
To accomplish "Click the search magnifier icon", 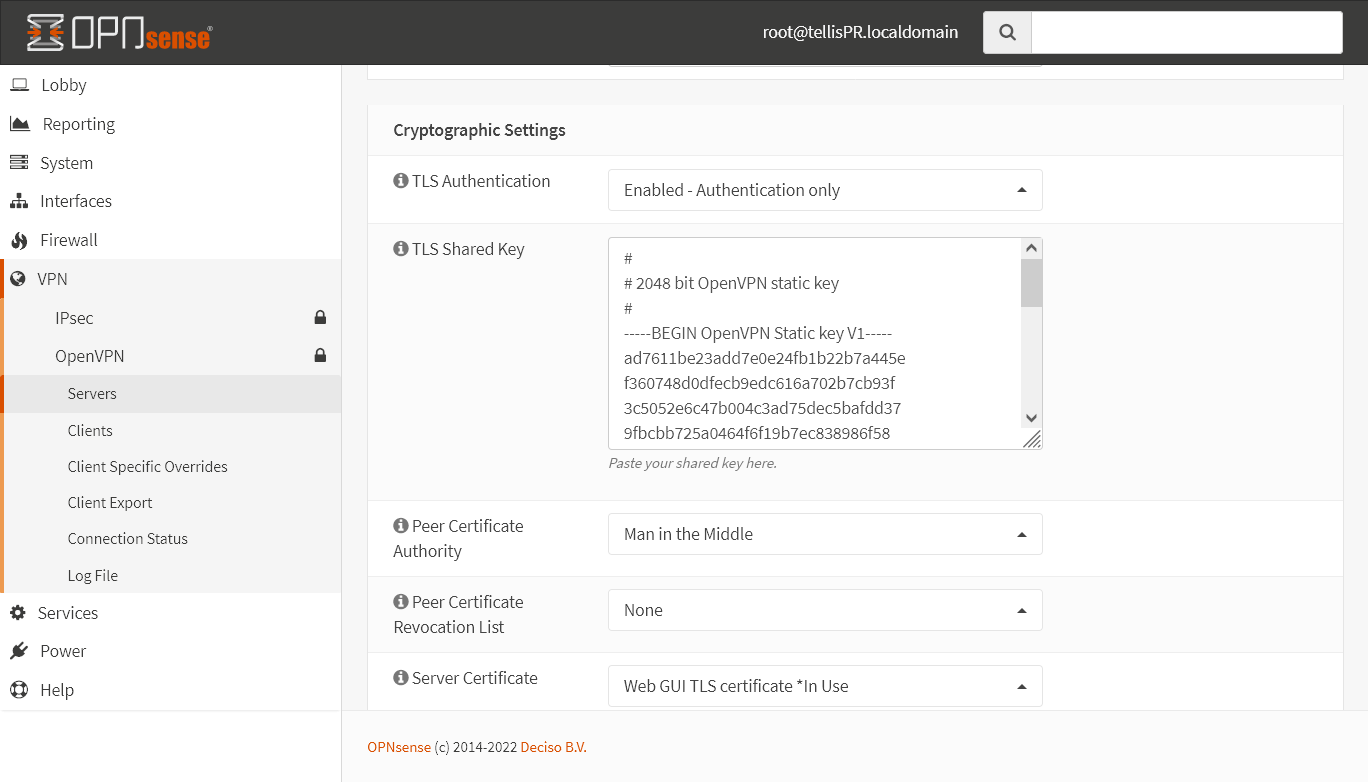I will click(1006, 31).
